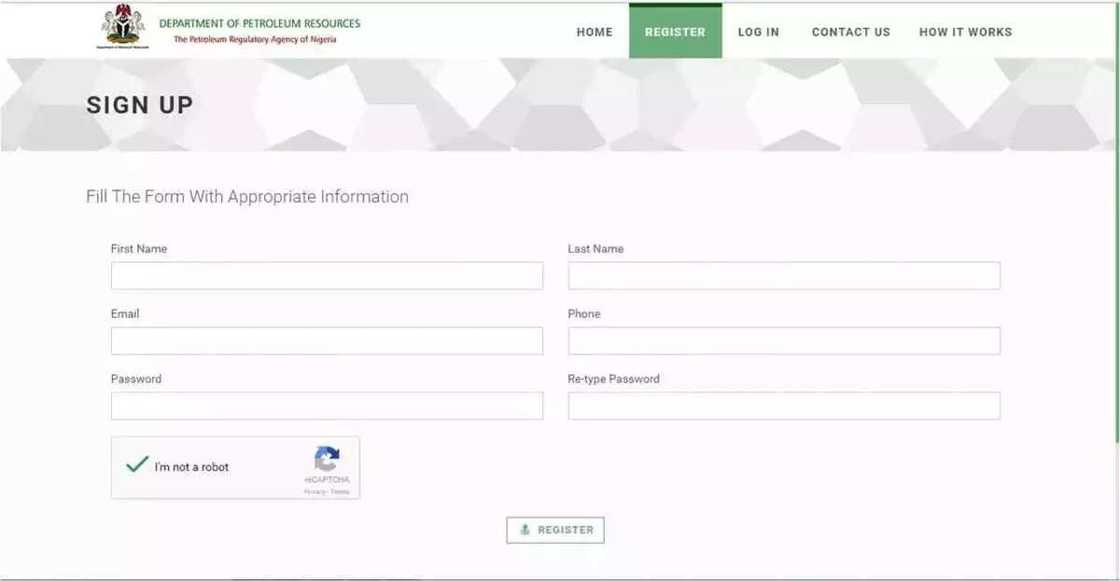Select the HOME menu item
The width and height of the screenshot is (1120, 581).
pyautogui.click(x=595, y=31)
